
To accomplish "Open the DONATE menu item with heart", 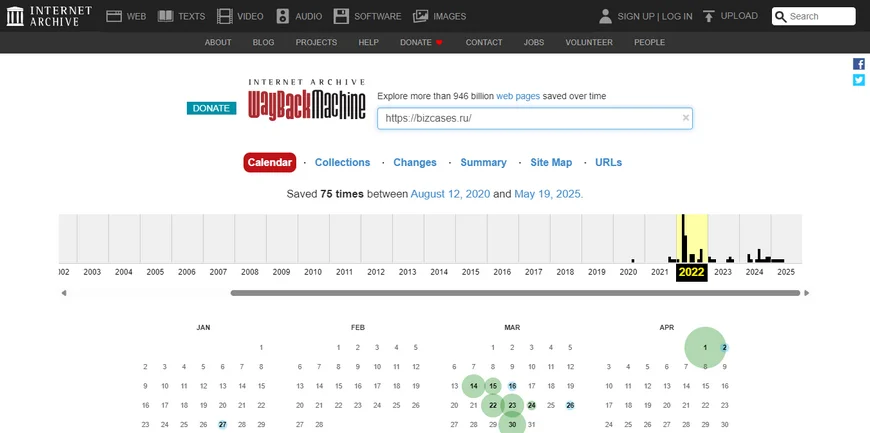I will tap(421, 42).
